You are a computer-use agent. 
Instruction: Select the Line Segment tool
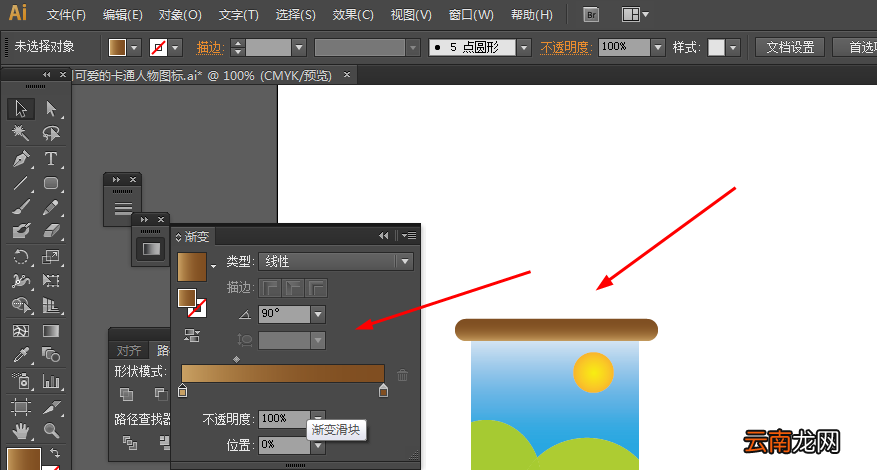21,183
